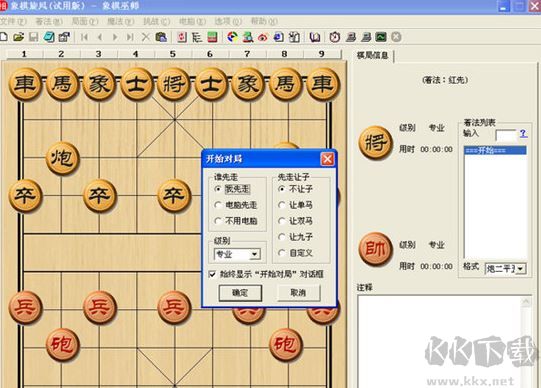The height and width of the screenshot is (388, 541).
Task: Click the red 帥 side avatar
Action: [375, 248]
